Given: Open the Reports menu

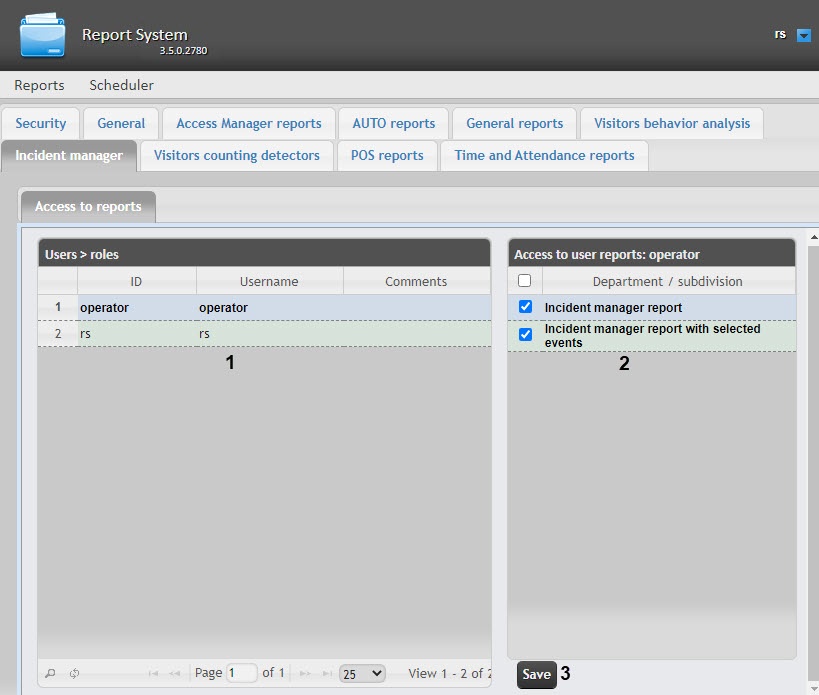Looking at the screenshot, I should click(x=39, y=85).
